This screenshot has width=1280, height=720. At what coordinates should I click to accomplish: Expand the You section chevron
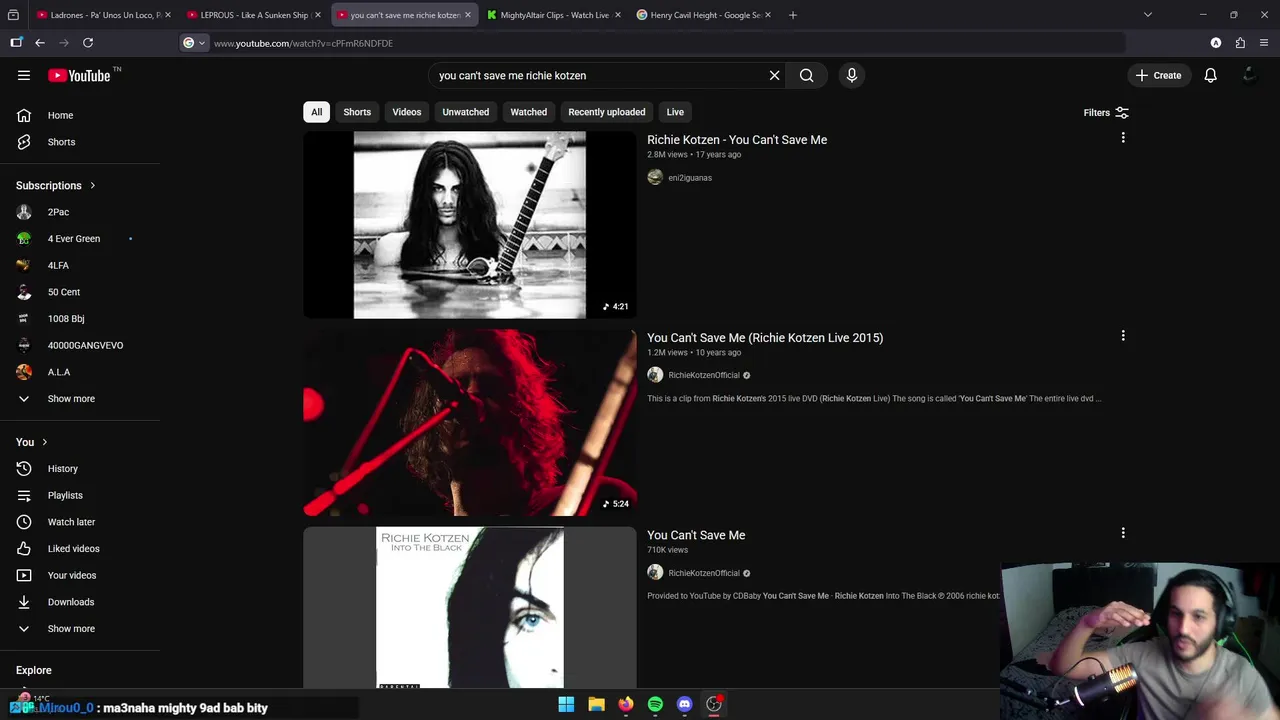pos(44,442)
